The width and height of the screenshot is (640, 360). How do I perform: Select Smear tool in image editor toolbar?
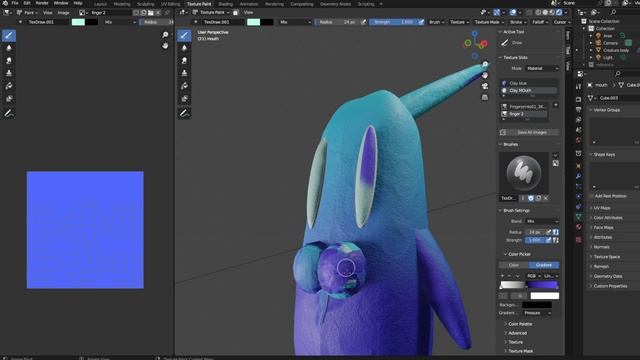click(9, 61)
